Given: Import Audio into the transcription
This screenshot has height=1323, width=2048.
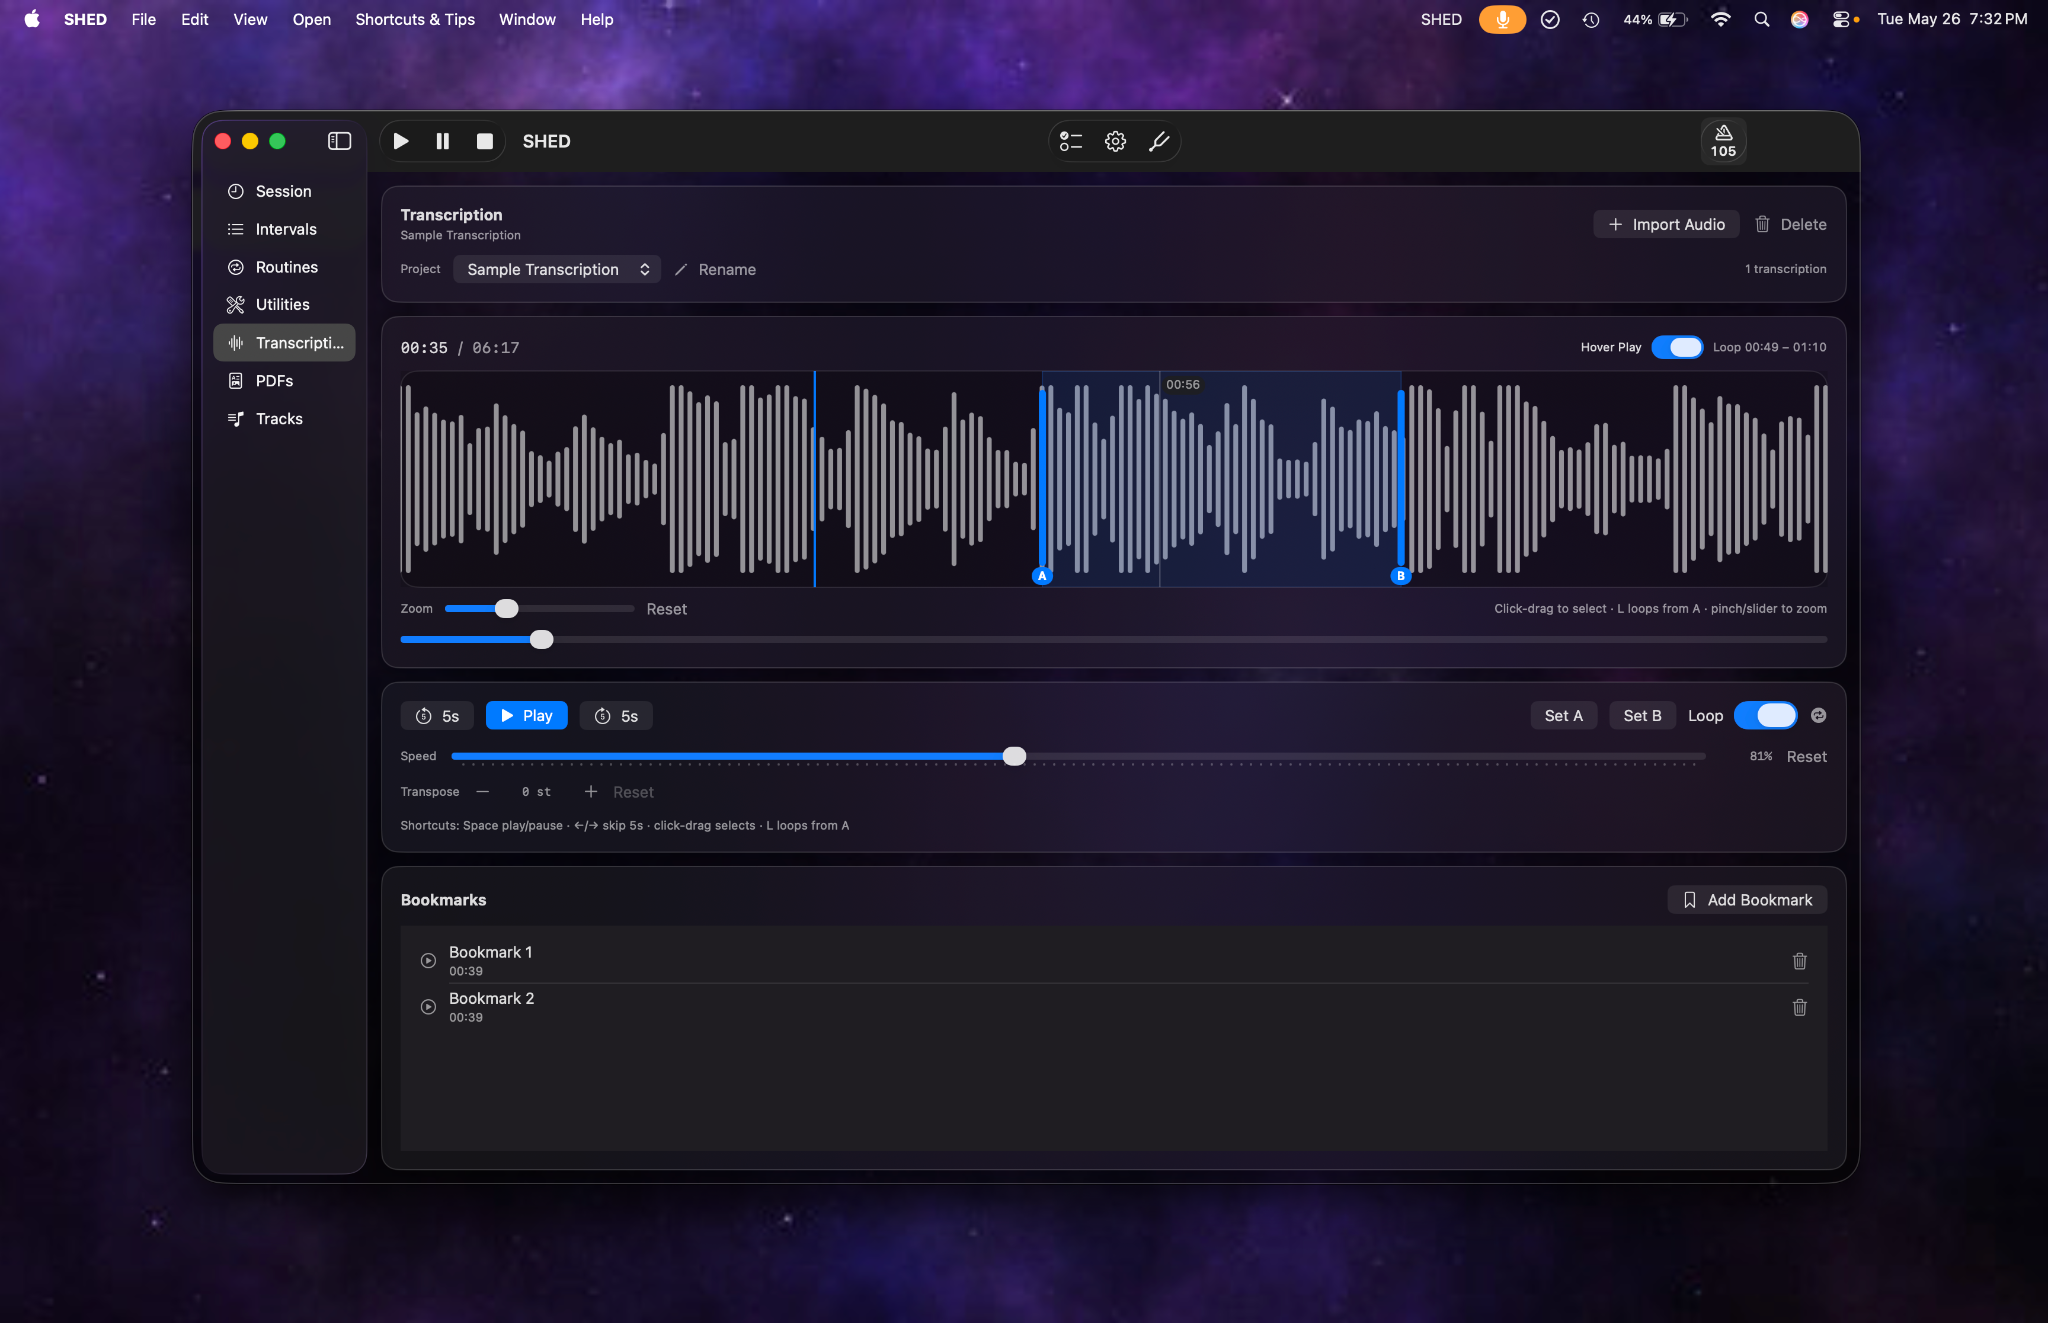Looking at the screenshot, I should 1666,224.
